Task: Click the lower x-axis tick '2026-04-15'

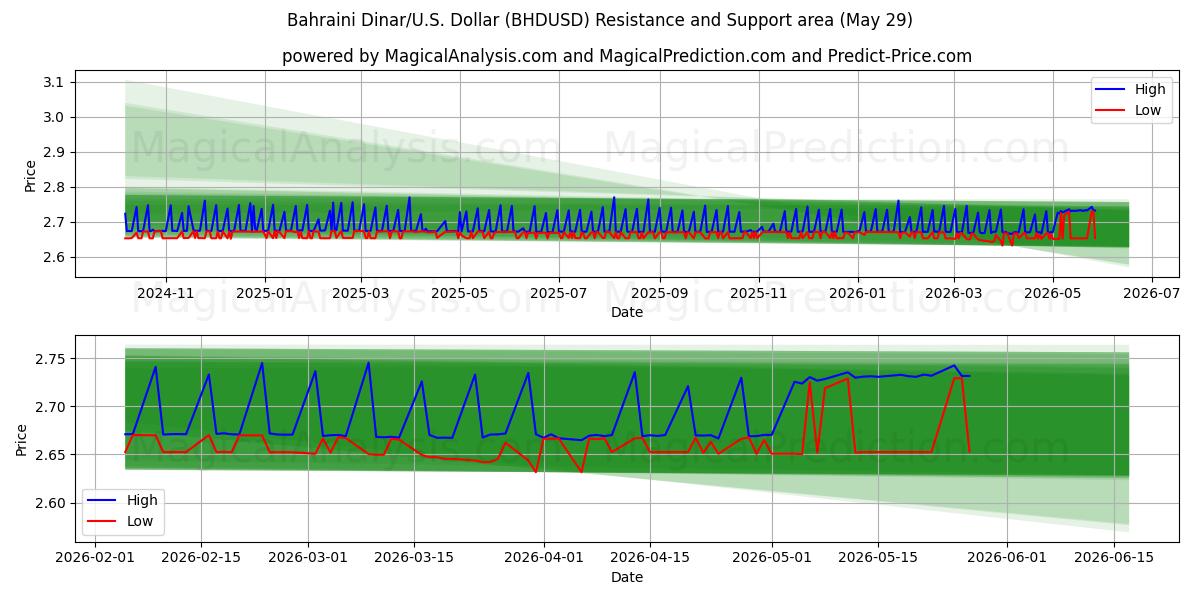Action: [650, 558]
